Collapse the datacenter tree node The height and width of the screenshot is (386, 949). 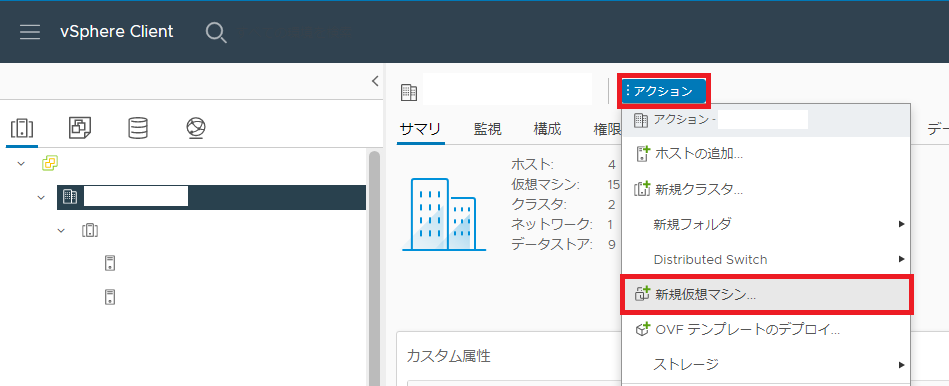click(x=41, y=197)
